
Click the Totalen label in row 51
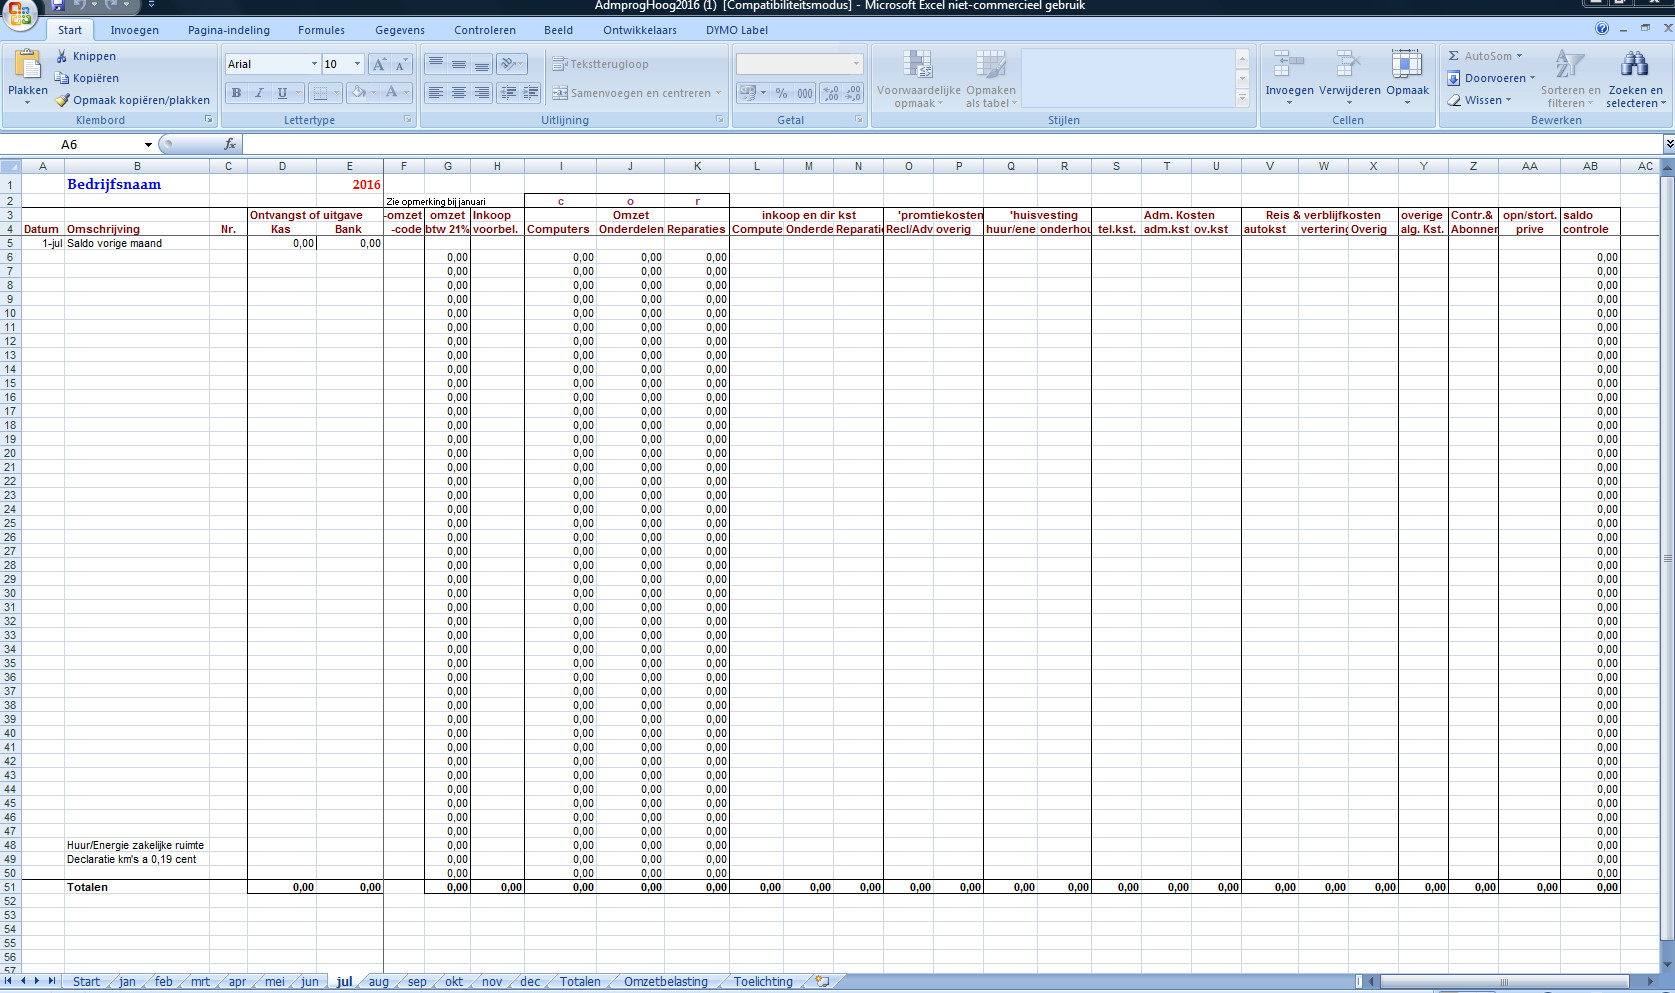(87, 887)
